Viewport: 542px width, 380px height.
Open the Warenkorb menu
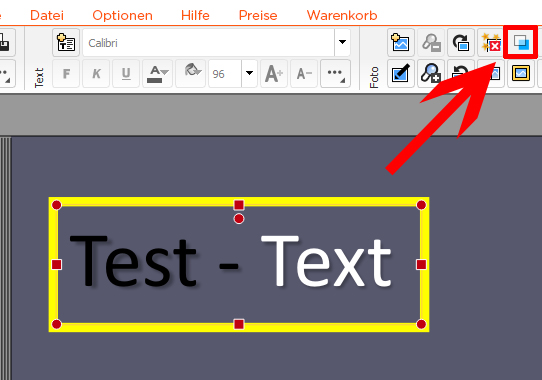342,15
